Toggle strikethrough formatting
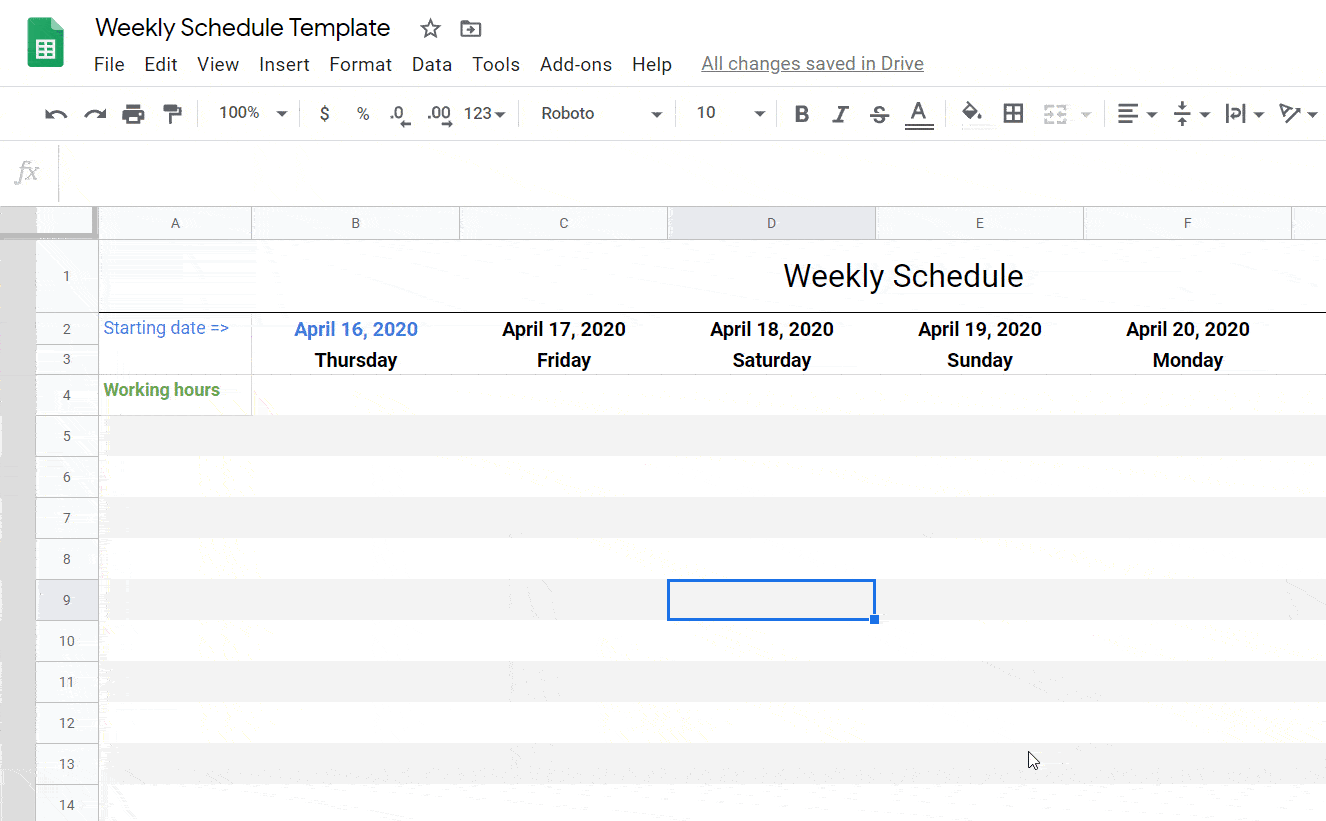Viewport: 1326px width, 821px height. click(879, 114)
